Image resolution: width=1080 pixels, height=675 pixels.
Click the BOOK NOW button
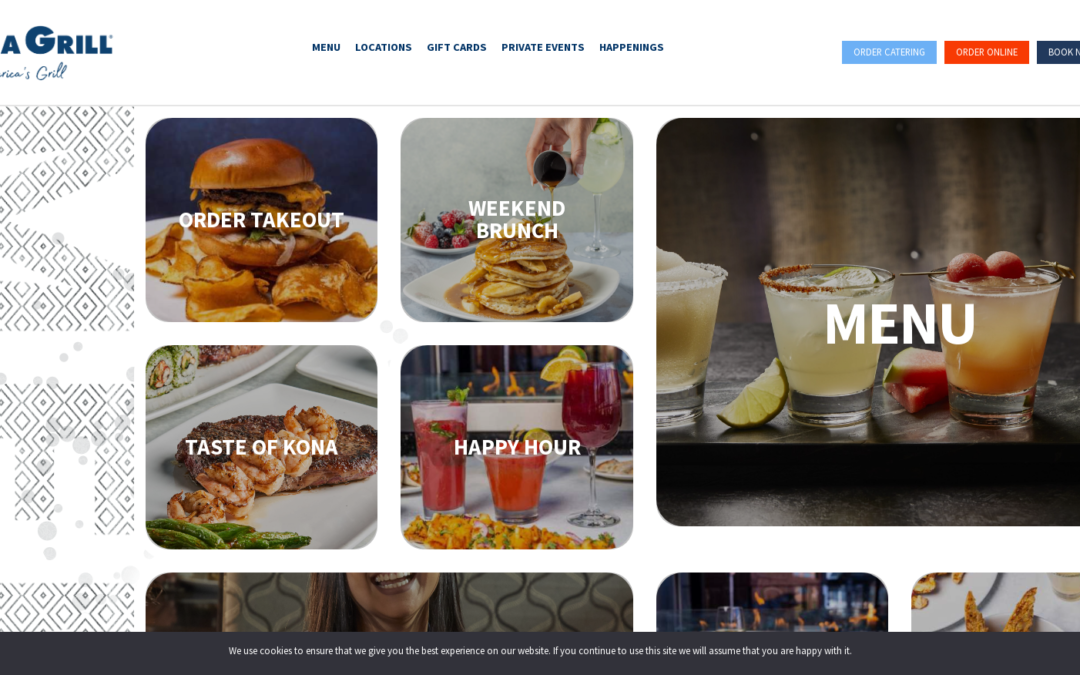point(1059,52)
